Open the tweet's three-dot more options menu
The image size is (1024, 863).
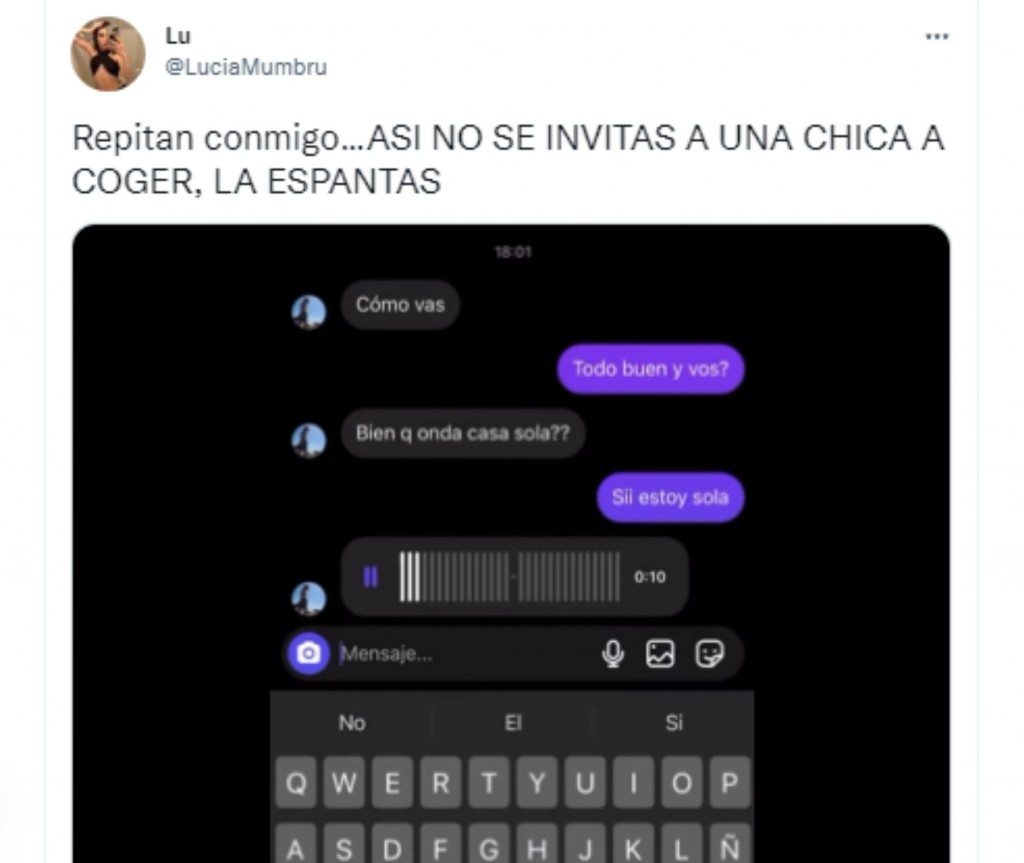click(x=936, y=37)
